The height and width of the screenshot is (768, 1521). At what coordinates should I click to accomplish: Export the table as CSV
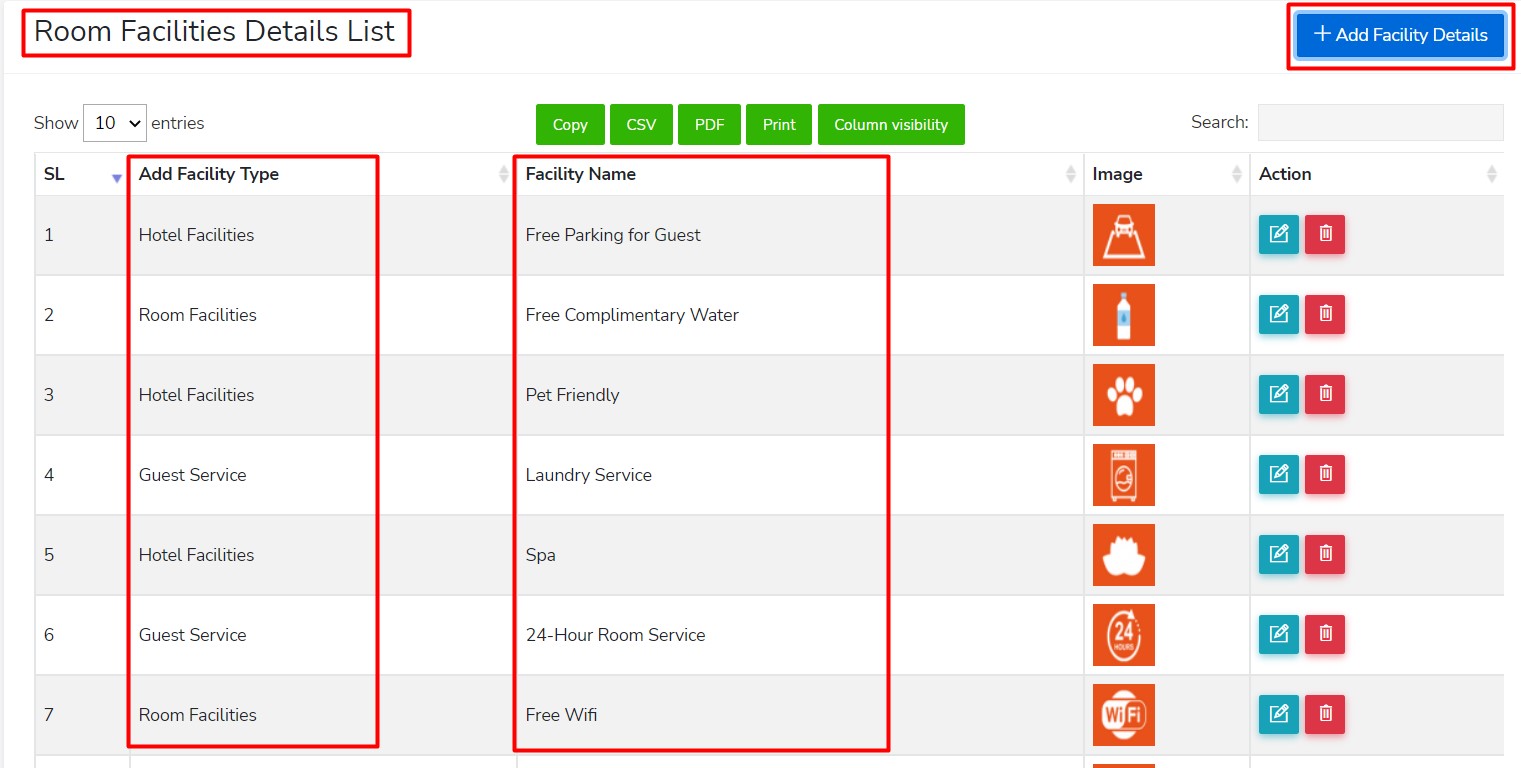pos(641,125)
